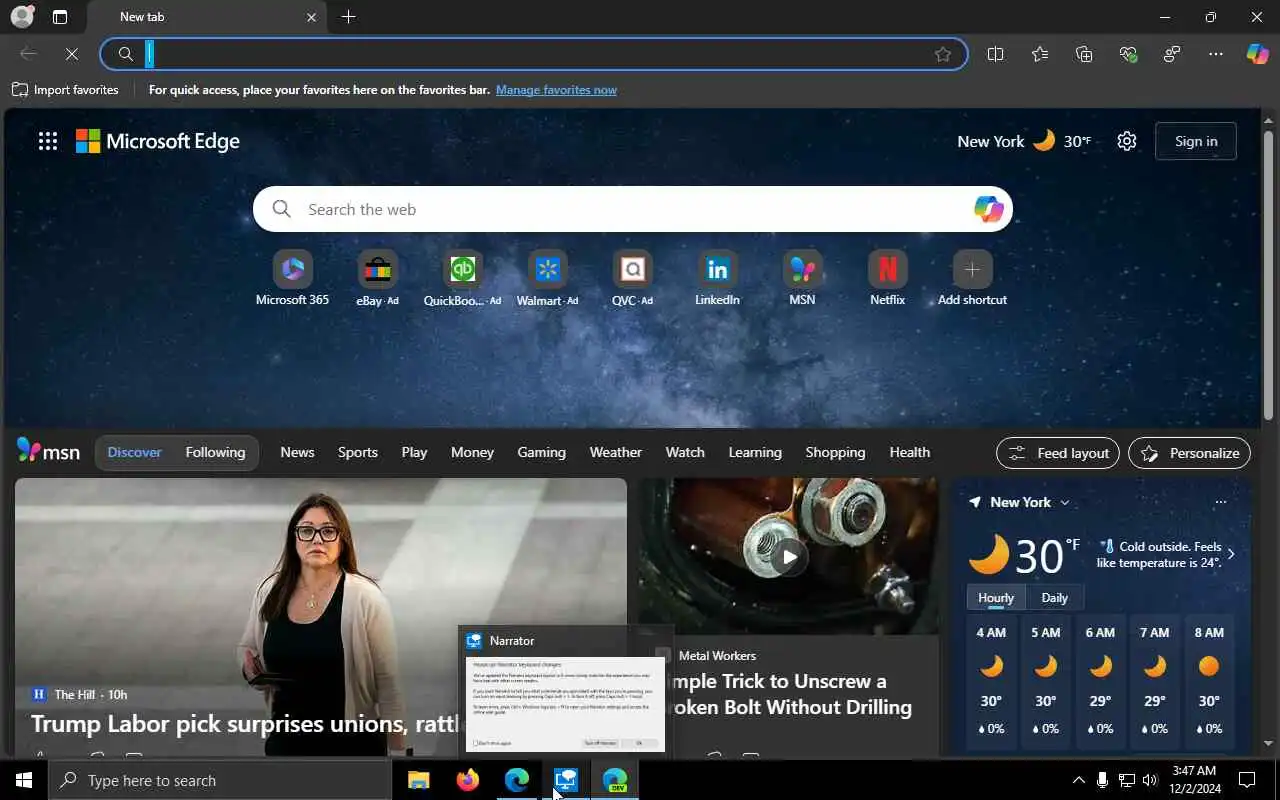Expand the Cold outside weather alert arrow
1280x800 pixels.
pos(1230,554)
